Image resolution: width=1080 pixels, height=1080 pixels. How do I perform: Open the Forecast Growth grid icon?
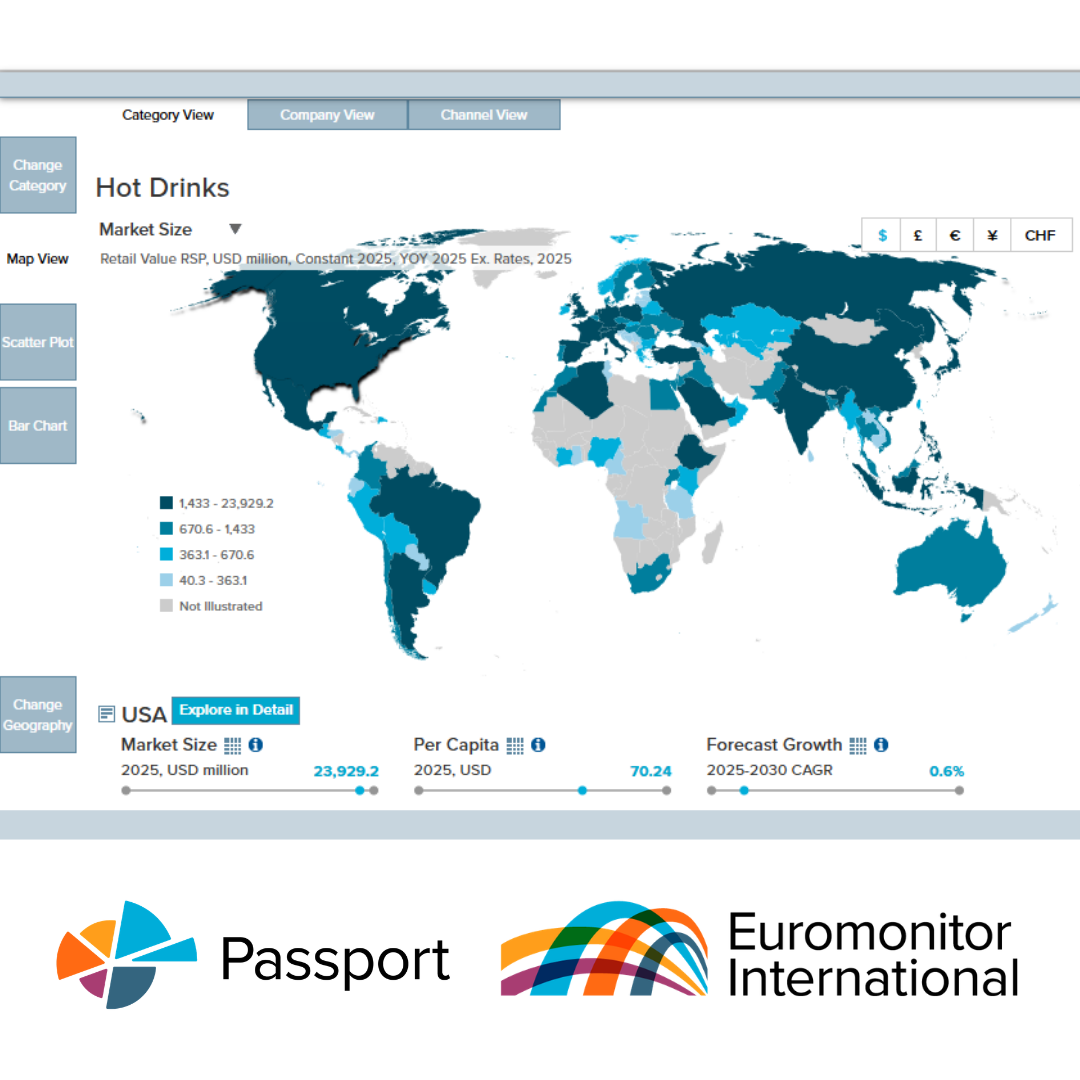(x=858, y=745)
